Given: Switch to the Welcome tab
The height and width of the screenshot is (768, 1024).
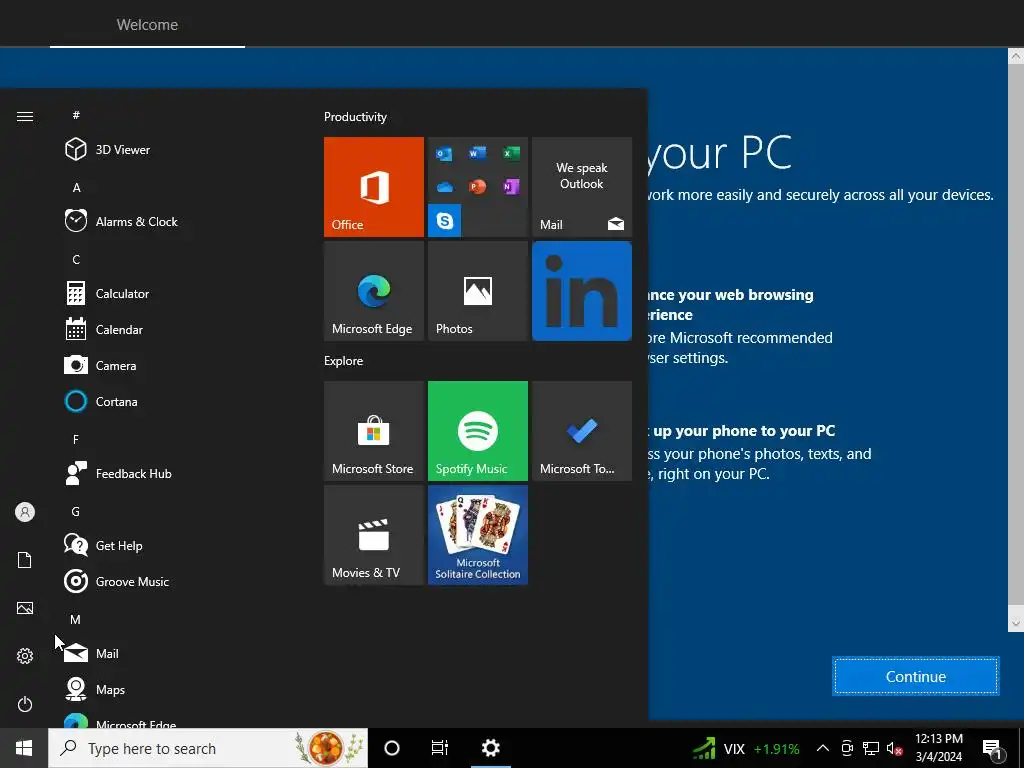Looking at the screenshot, I should 147,24.
